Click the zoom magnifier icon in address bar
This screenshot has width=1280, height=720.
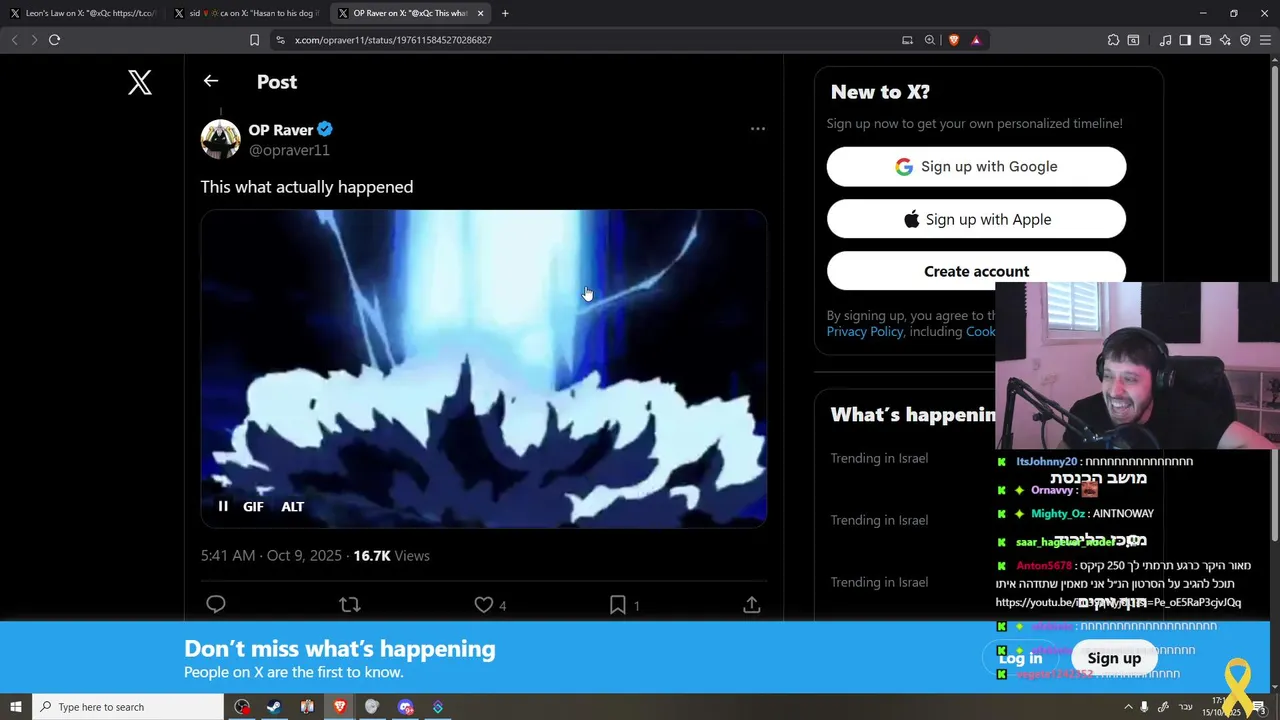(x=930, y=40)
